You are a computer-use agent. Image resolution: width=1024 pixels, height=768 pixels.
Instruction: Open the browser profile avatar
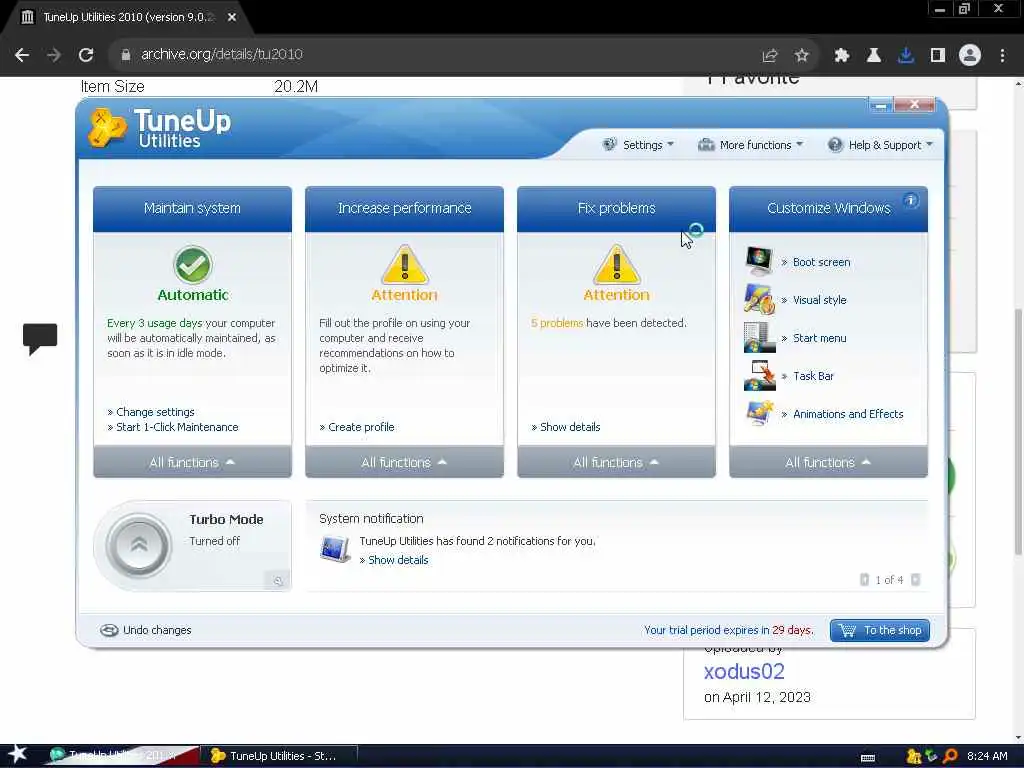point(970,55)
